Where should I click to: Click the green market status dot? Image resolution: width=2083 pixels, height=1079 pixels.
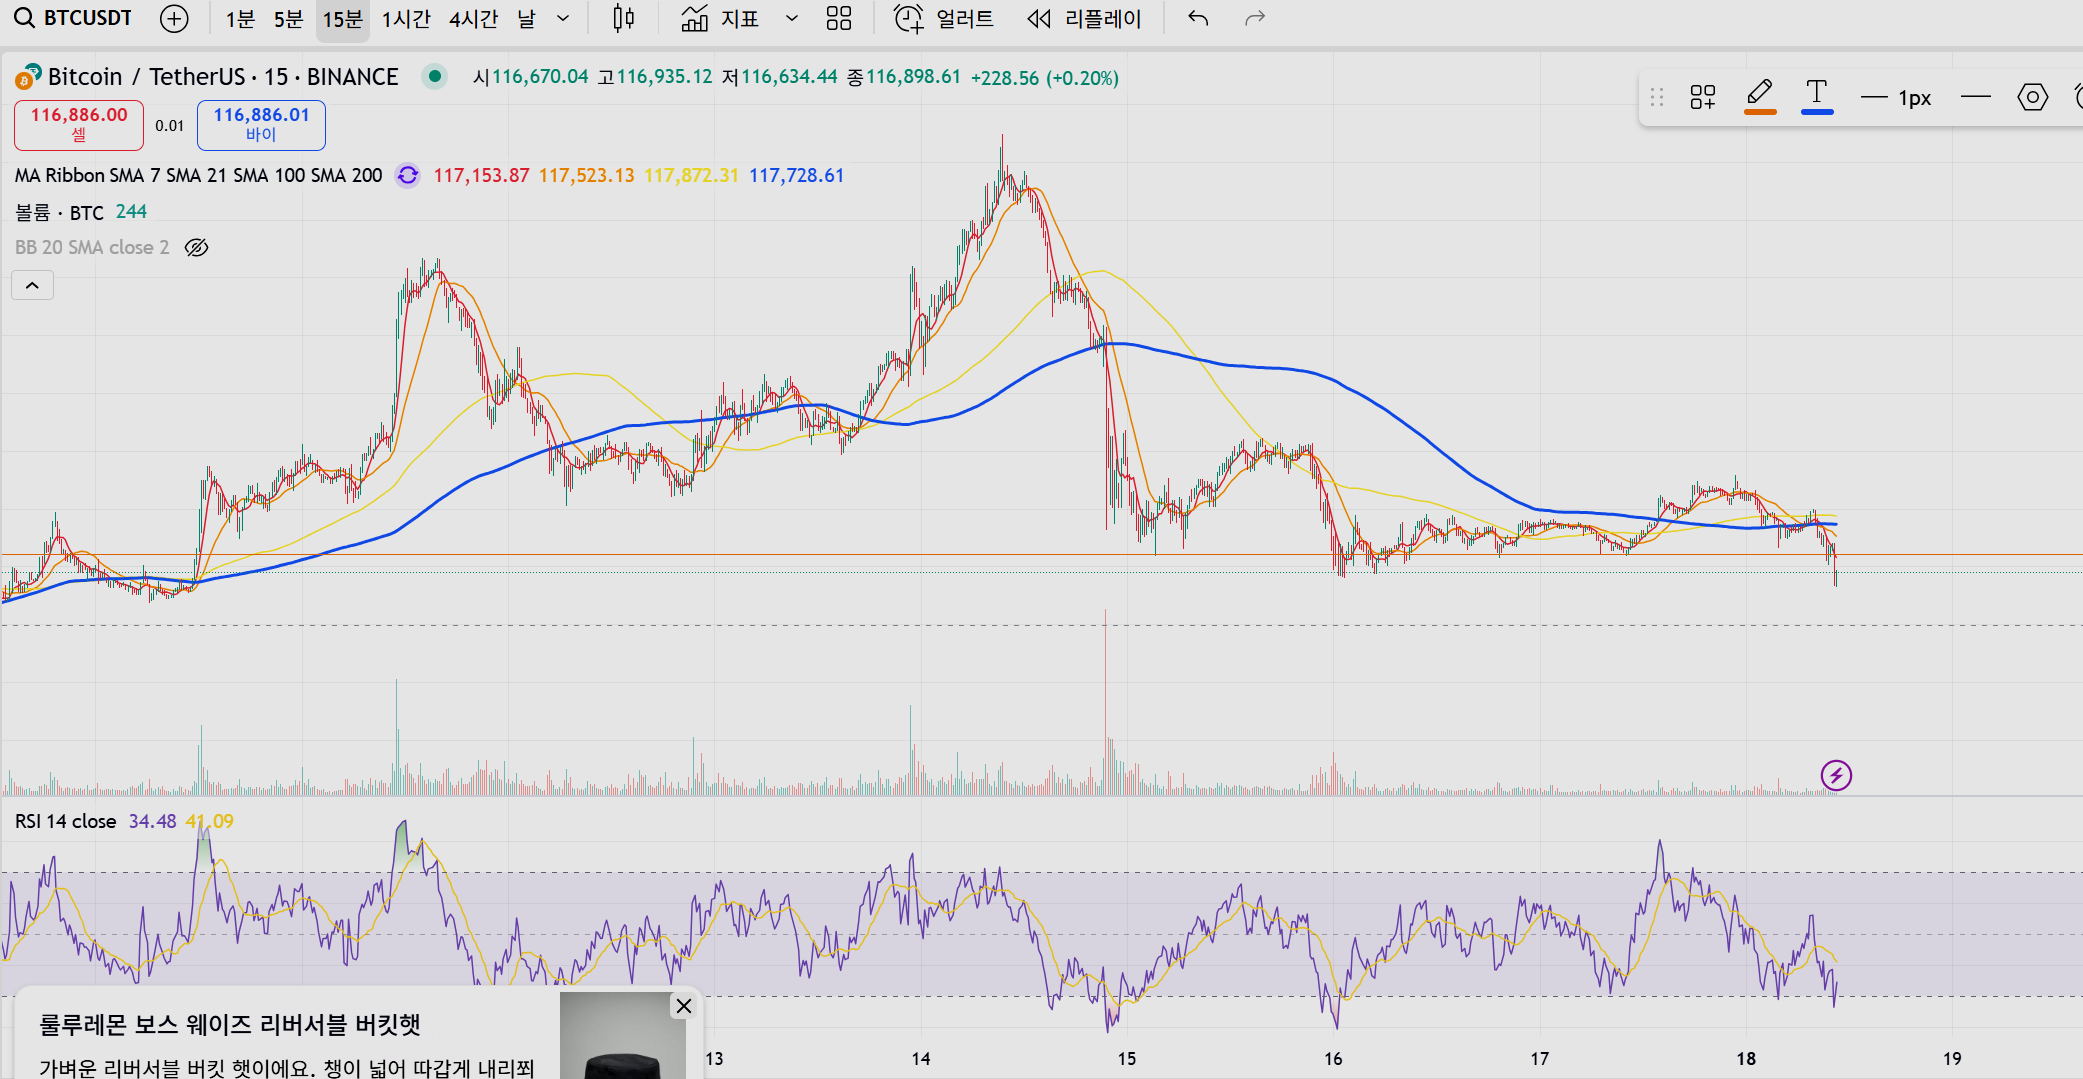point(435,76)
